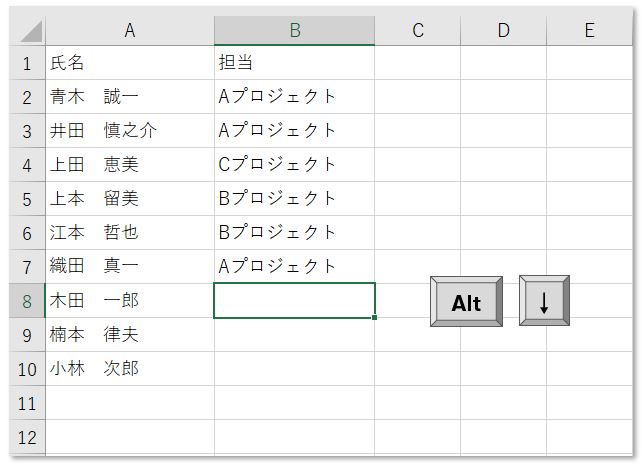Click the 氏名 header cell

(130, 63)
